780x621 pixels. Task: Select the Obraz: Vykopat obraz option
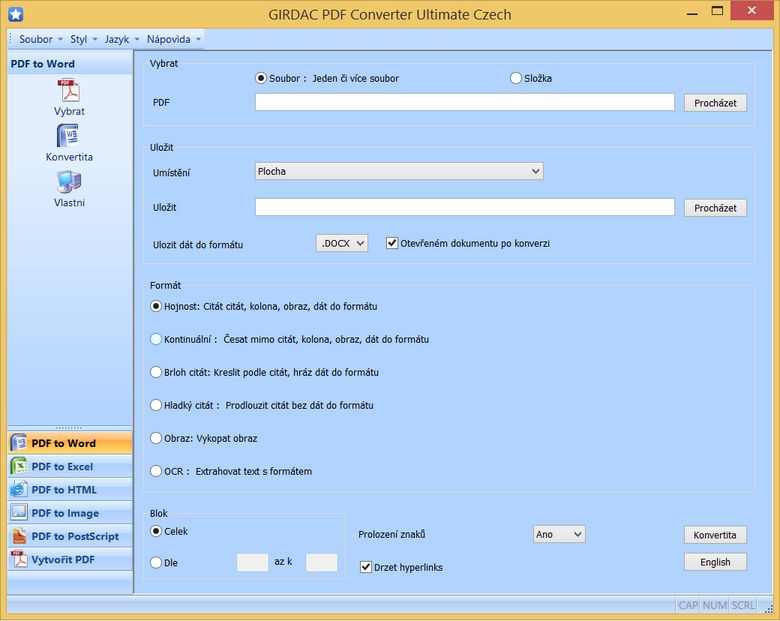pos(156,438)
